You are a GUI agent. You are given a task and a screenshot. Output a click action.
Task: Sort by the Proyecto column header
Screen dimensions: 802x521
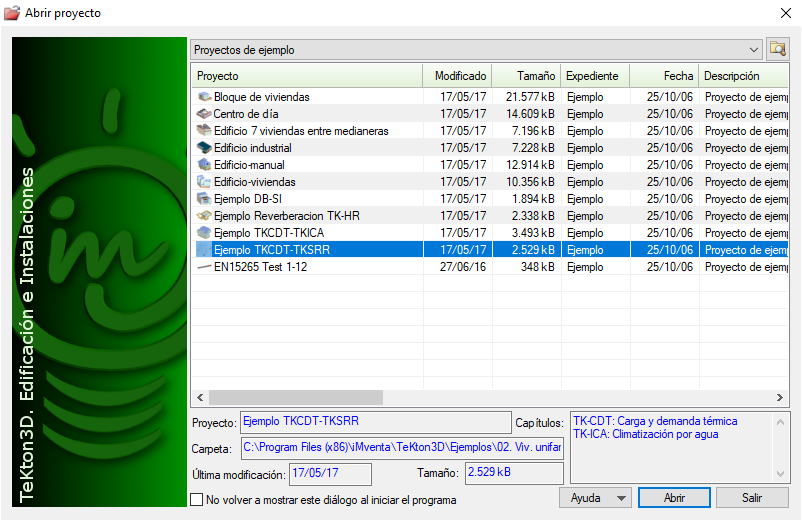point(307,76)
